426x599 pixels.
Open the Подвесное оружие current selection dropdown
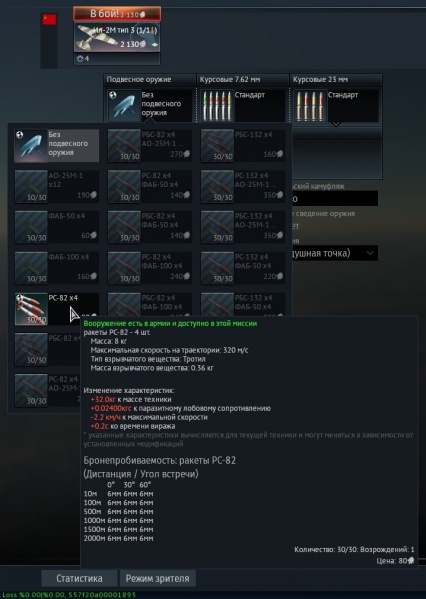point(150,105)
